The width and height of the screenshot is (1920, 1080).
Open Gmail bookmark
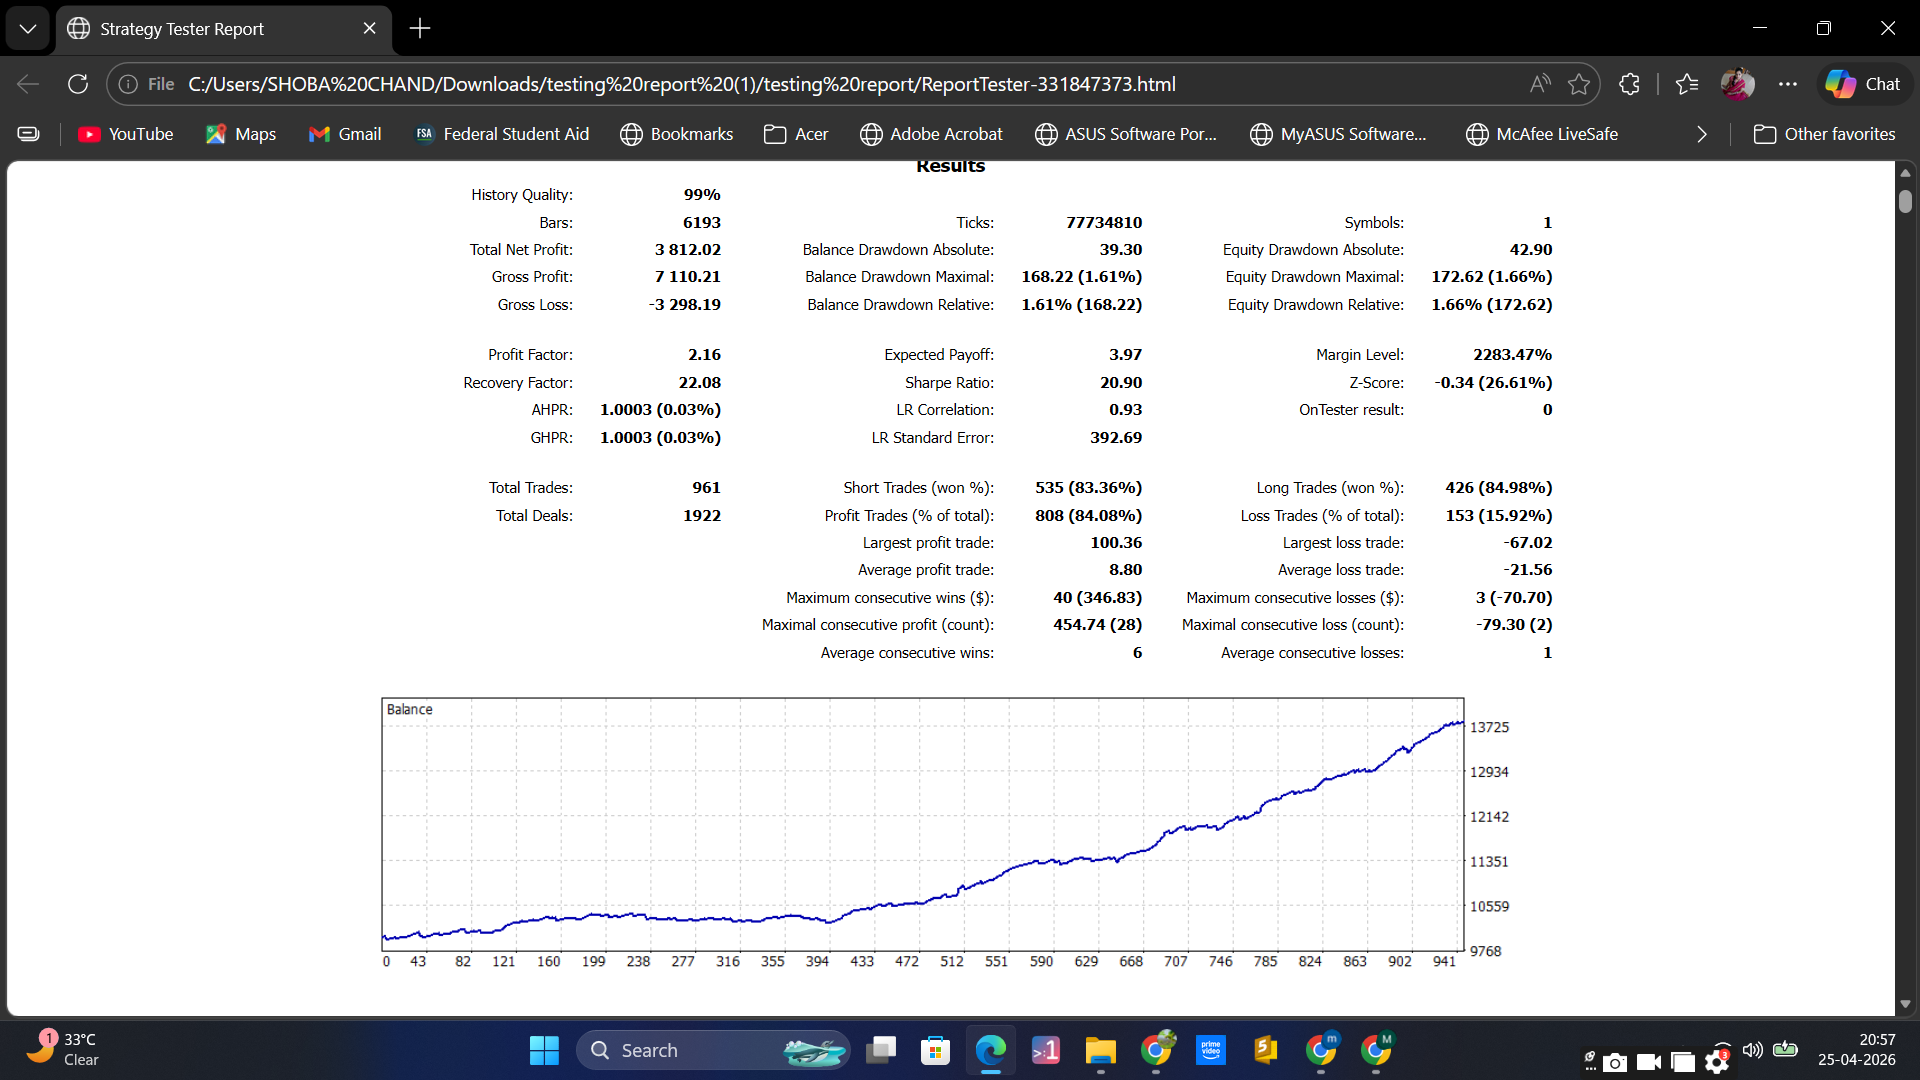pyautogui.click(x=345, y=134)
